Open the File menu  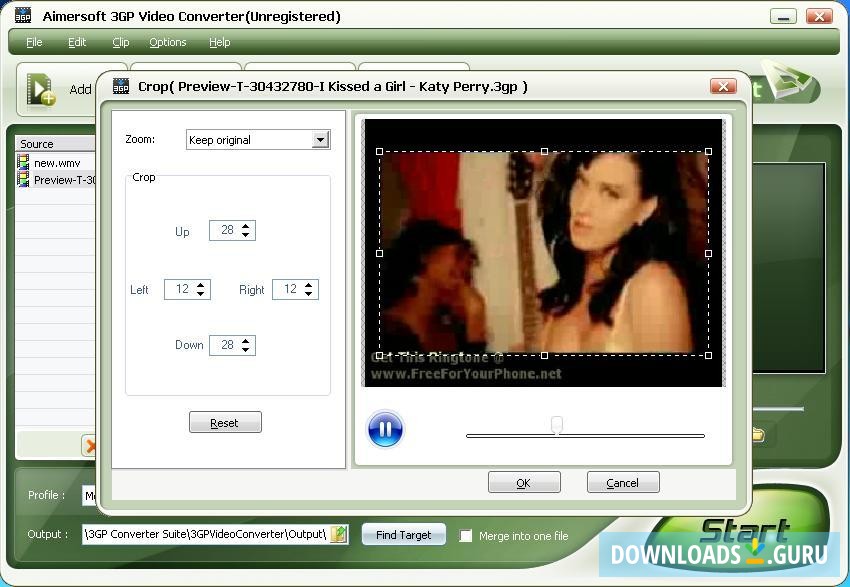pos(34,42)
